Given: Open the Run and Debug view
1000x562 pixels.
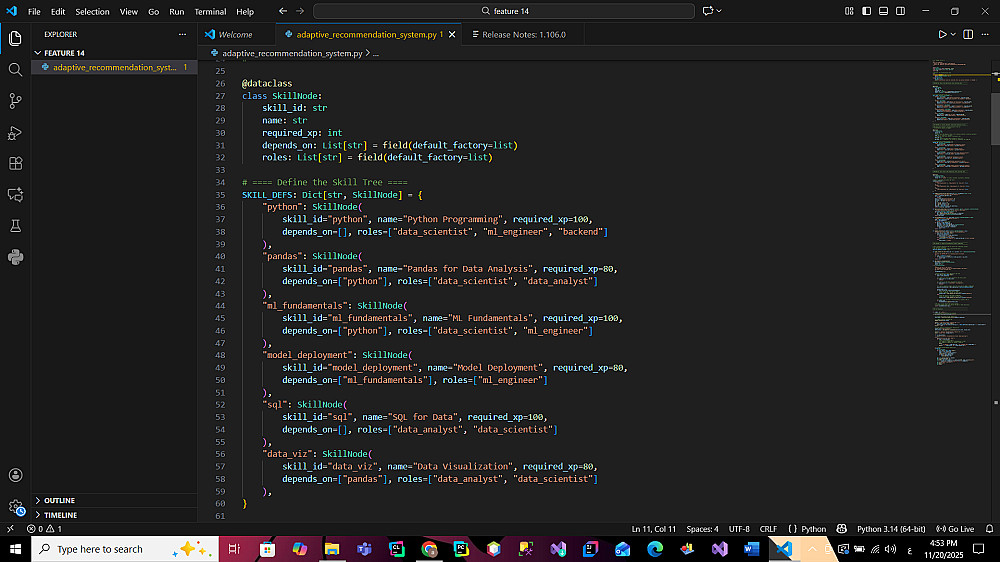Looking at the screenshot, I should click(15, 132).
